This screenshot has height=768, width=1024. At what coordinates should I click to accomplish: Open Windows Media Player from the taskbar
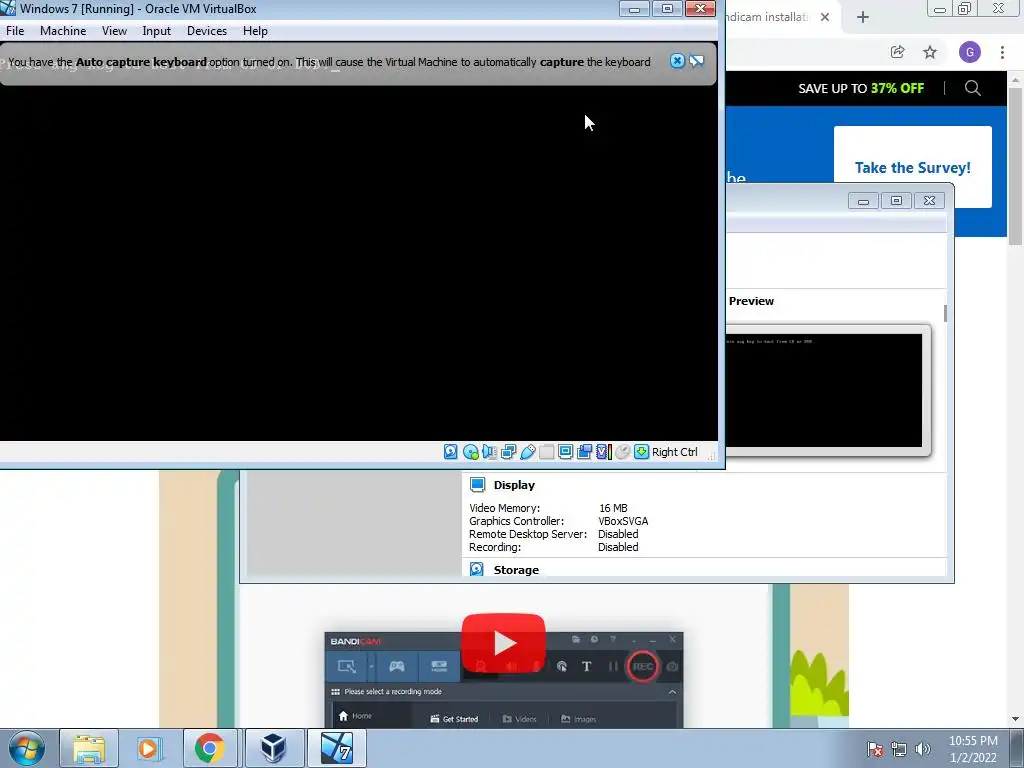click(x=148, y=748)
